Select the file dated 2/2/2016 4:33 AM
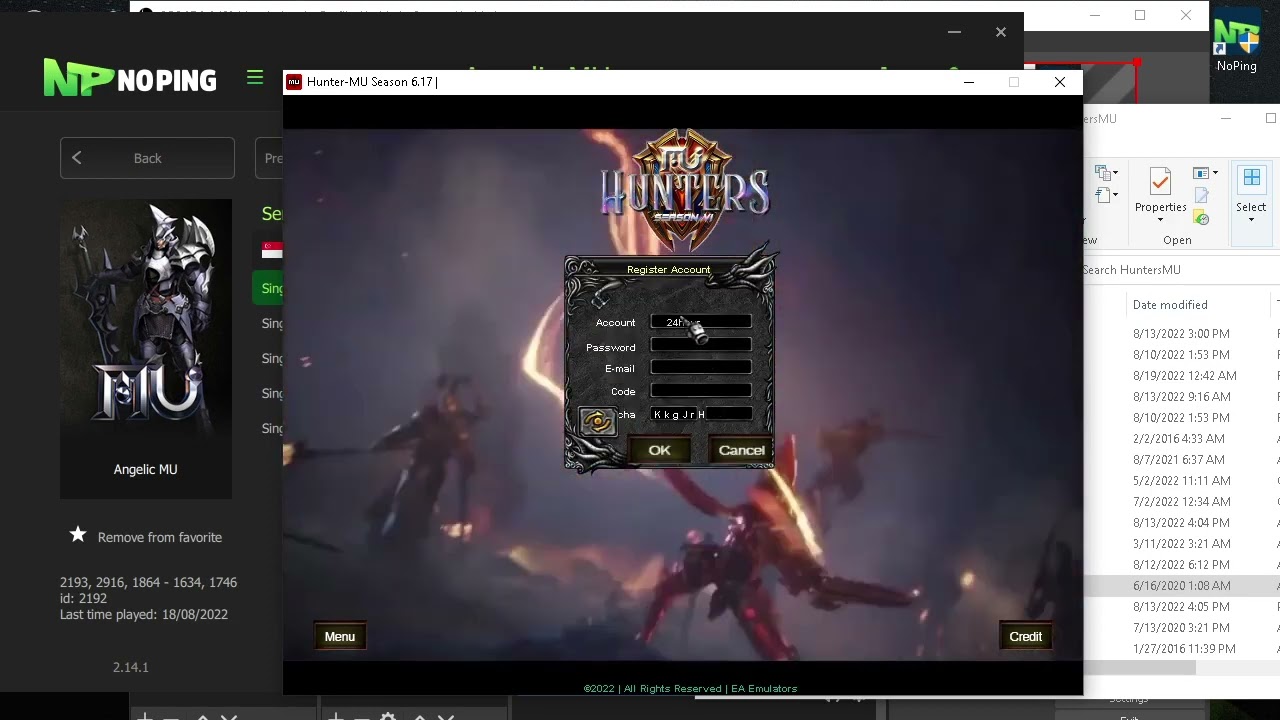The height and width of the screenshot is (720, 1280). (1178, 439)
